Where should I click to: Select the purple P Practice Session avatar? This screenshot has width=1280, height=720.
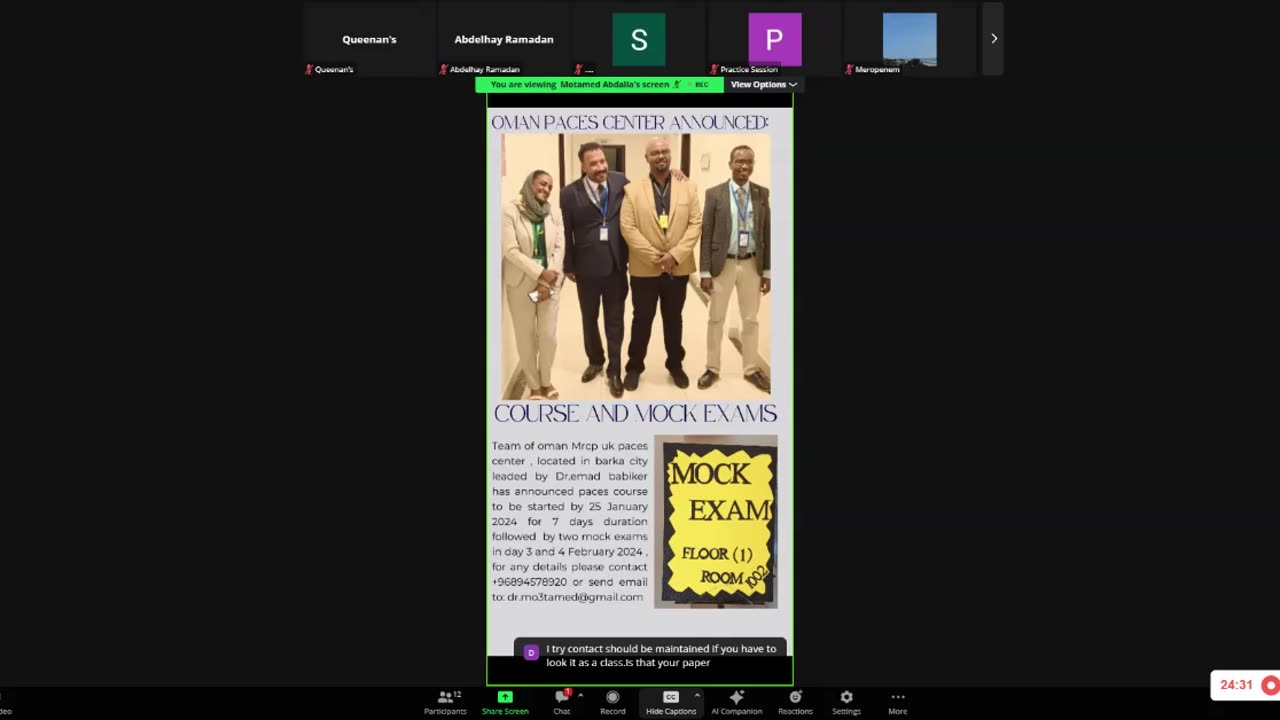click(775, 39)
